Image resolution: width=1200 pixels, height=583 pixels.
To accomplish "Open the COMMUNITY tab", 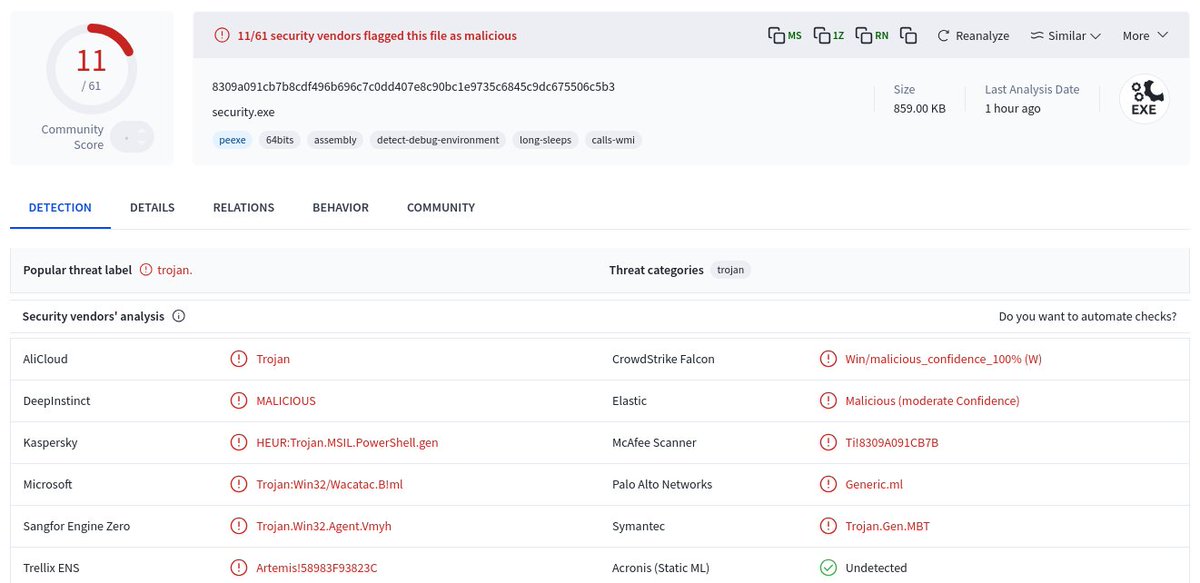I will click(441, 207).
